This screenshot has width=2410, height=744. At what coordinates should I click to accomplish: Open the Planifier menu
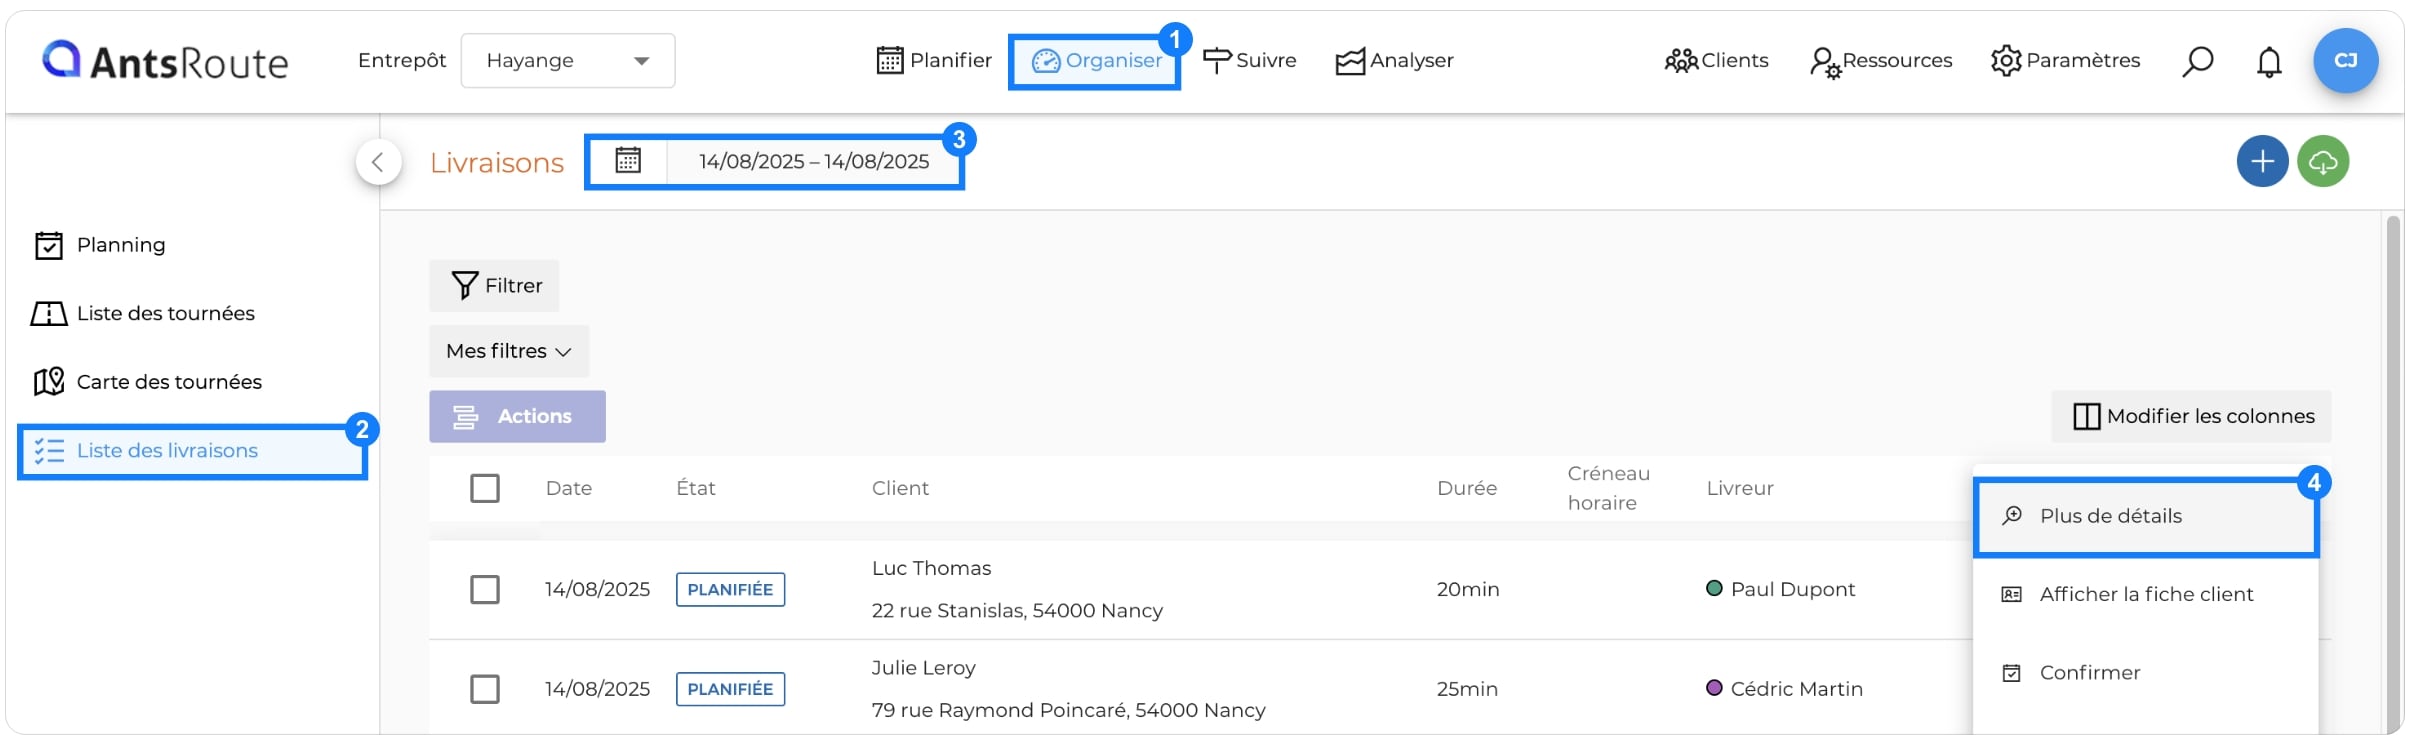tap(934, 61)
